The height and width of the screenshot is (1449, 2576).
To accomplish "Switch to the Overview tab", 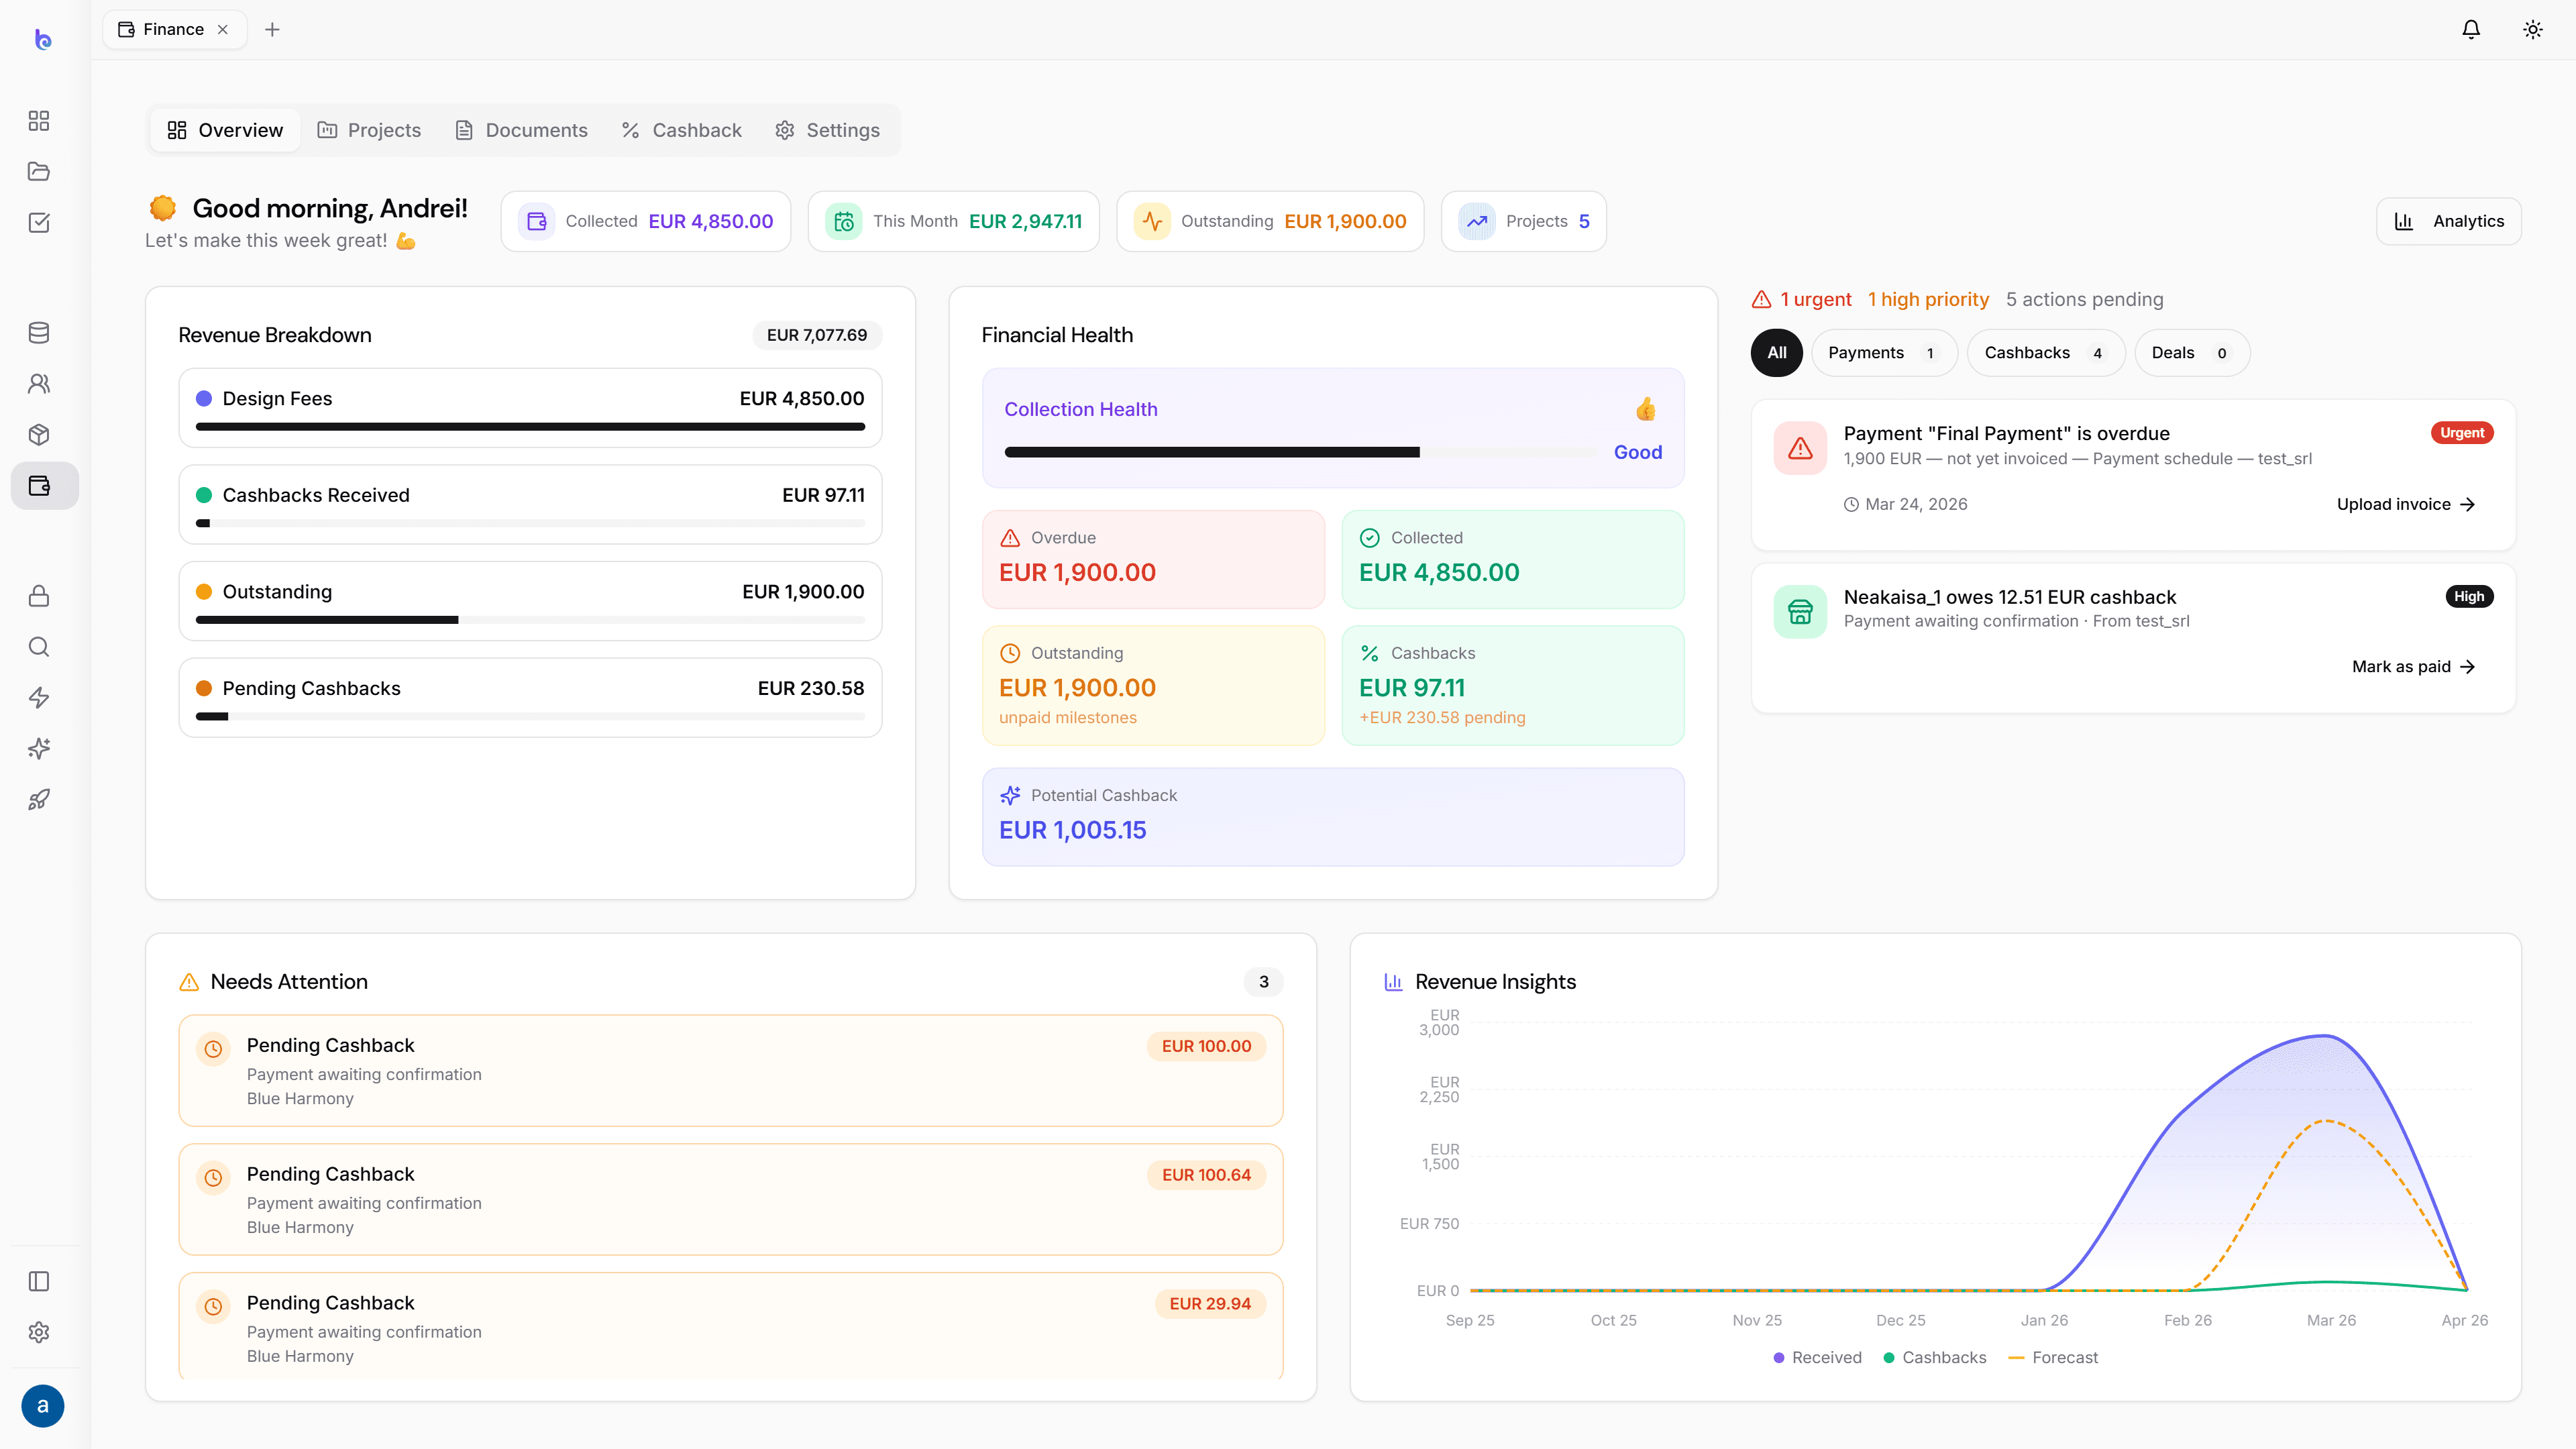I will click(x=225, y=130).
